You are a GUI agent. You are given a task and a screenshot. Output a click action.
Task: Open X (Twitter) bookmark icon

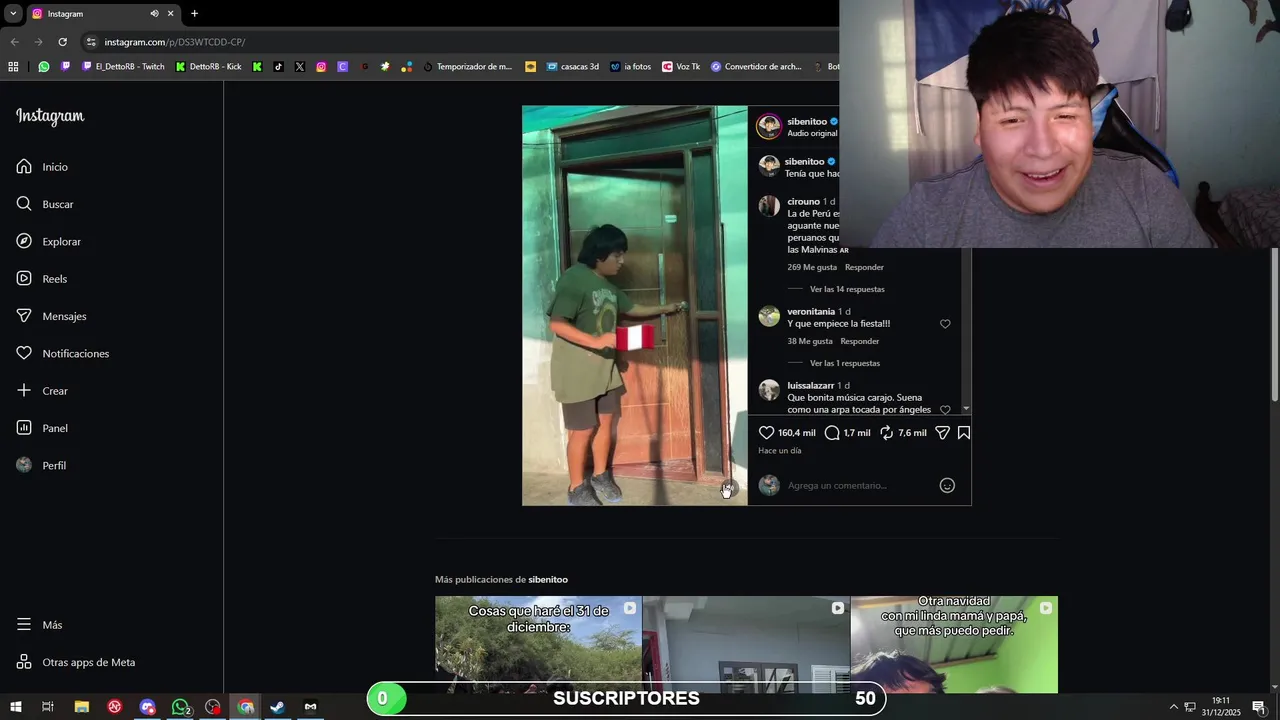300,67
